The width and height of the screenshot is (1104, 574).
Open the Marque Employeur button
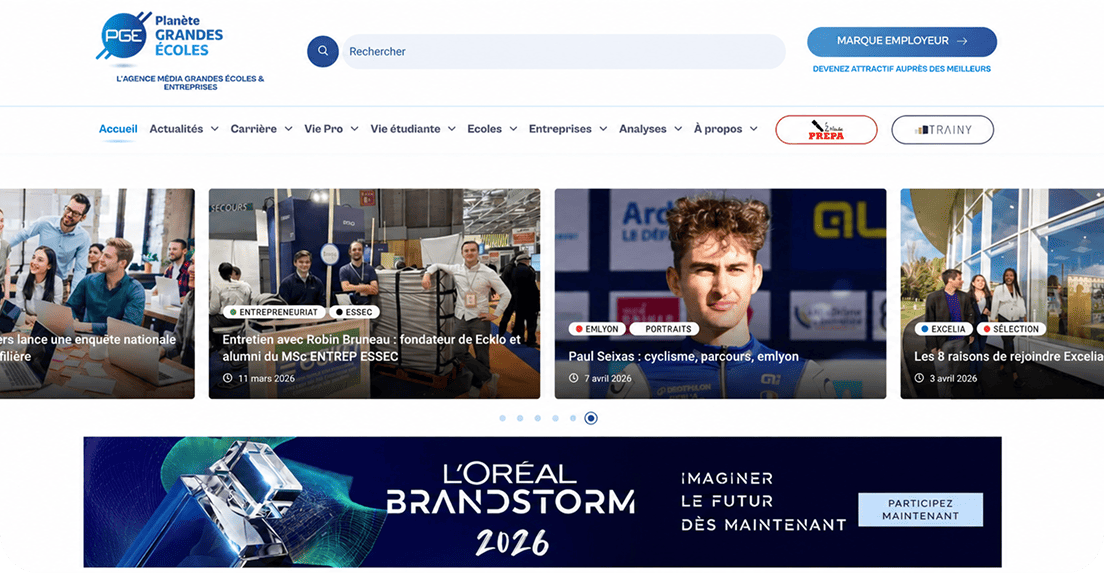pyautogui.click(x=902, y=42)
